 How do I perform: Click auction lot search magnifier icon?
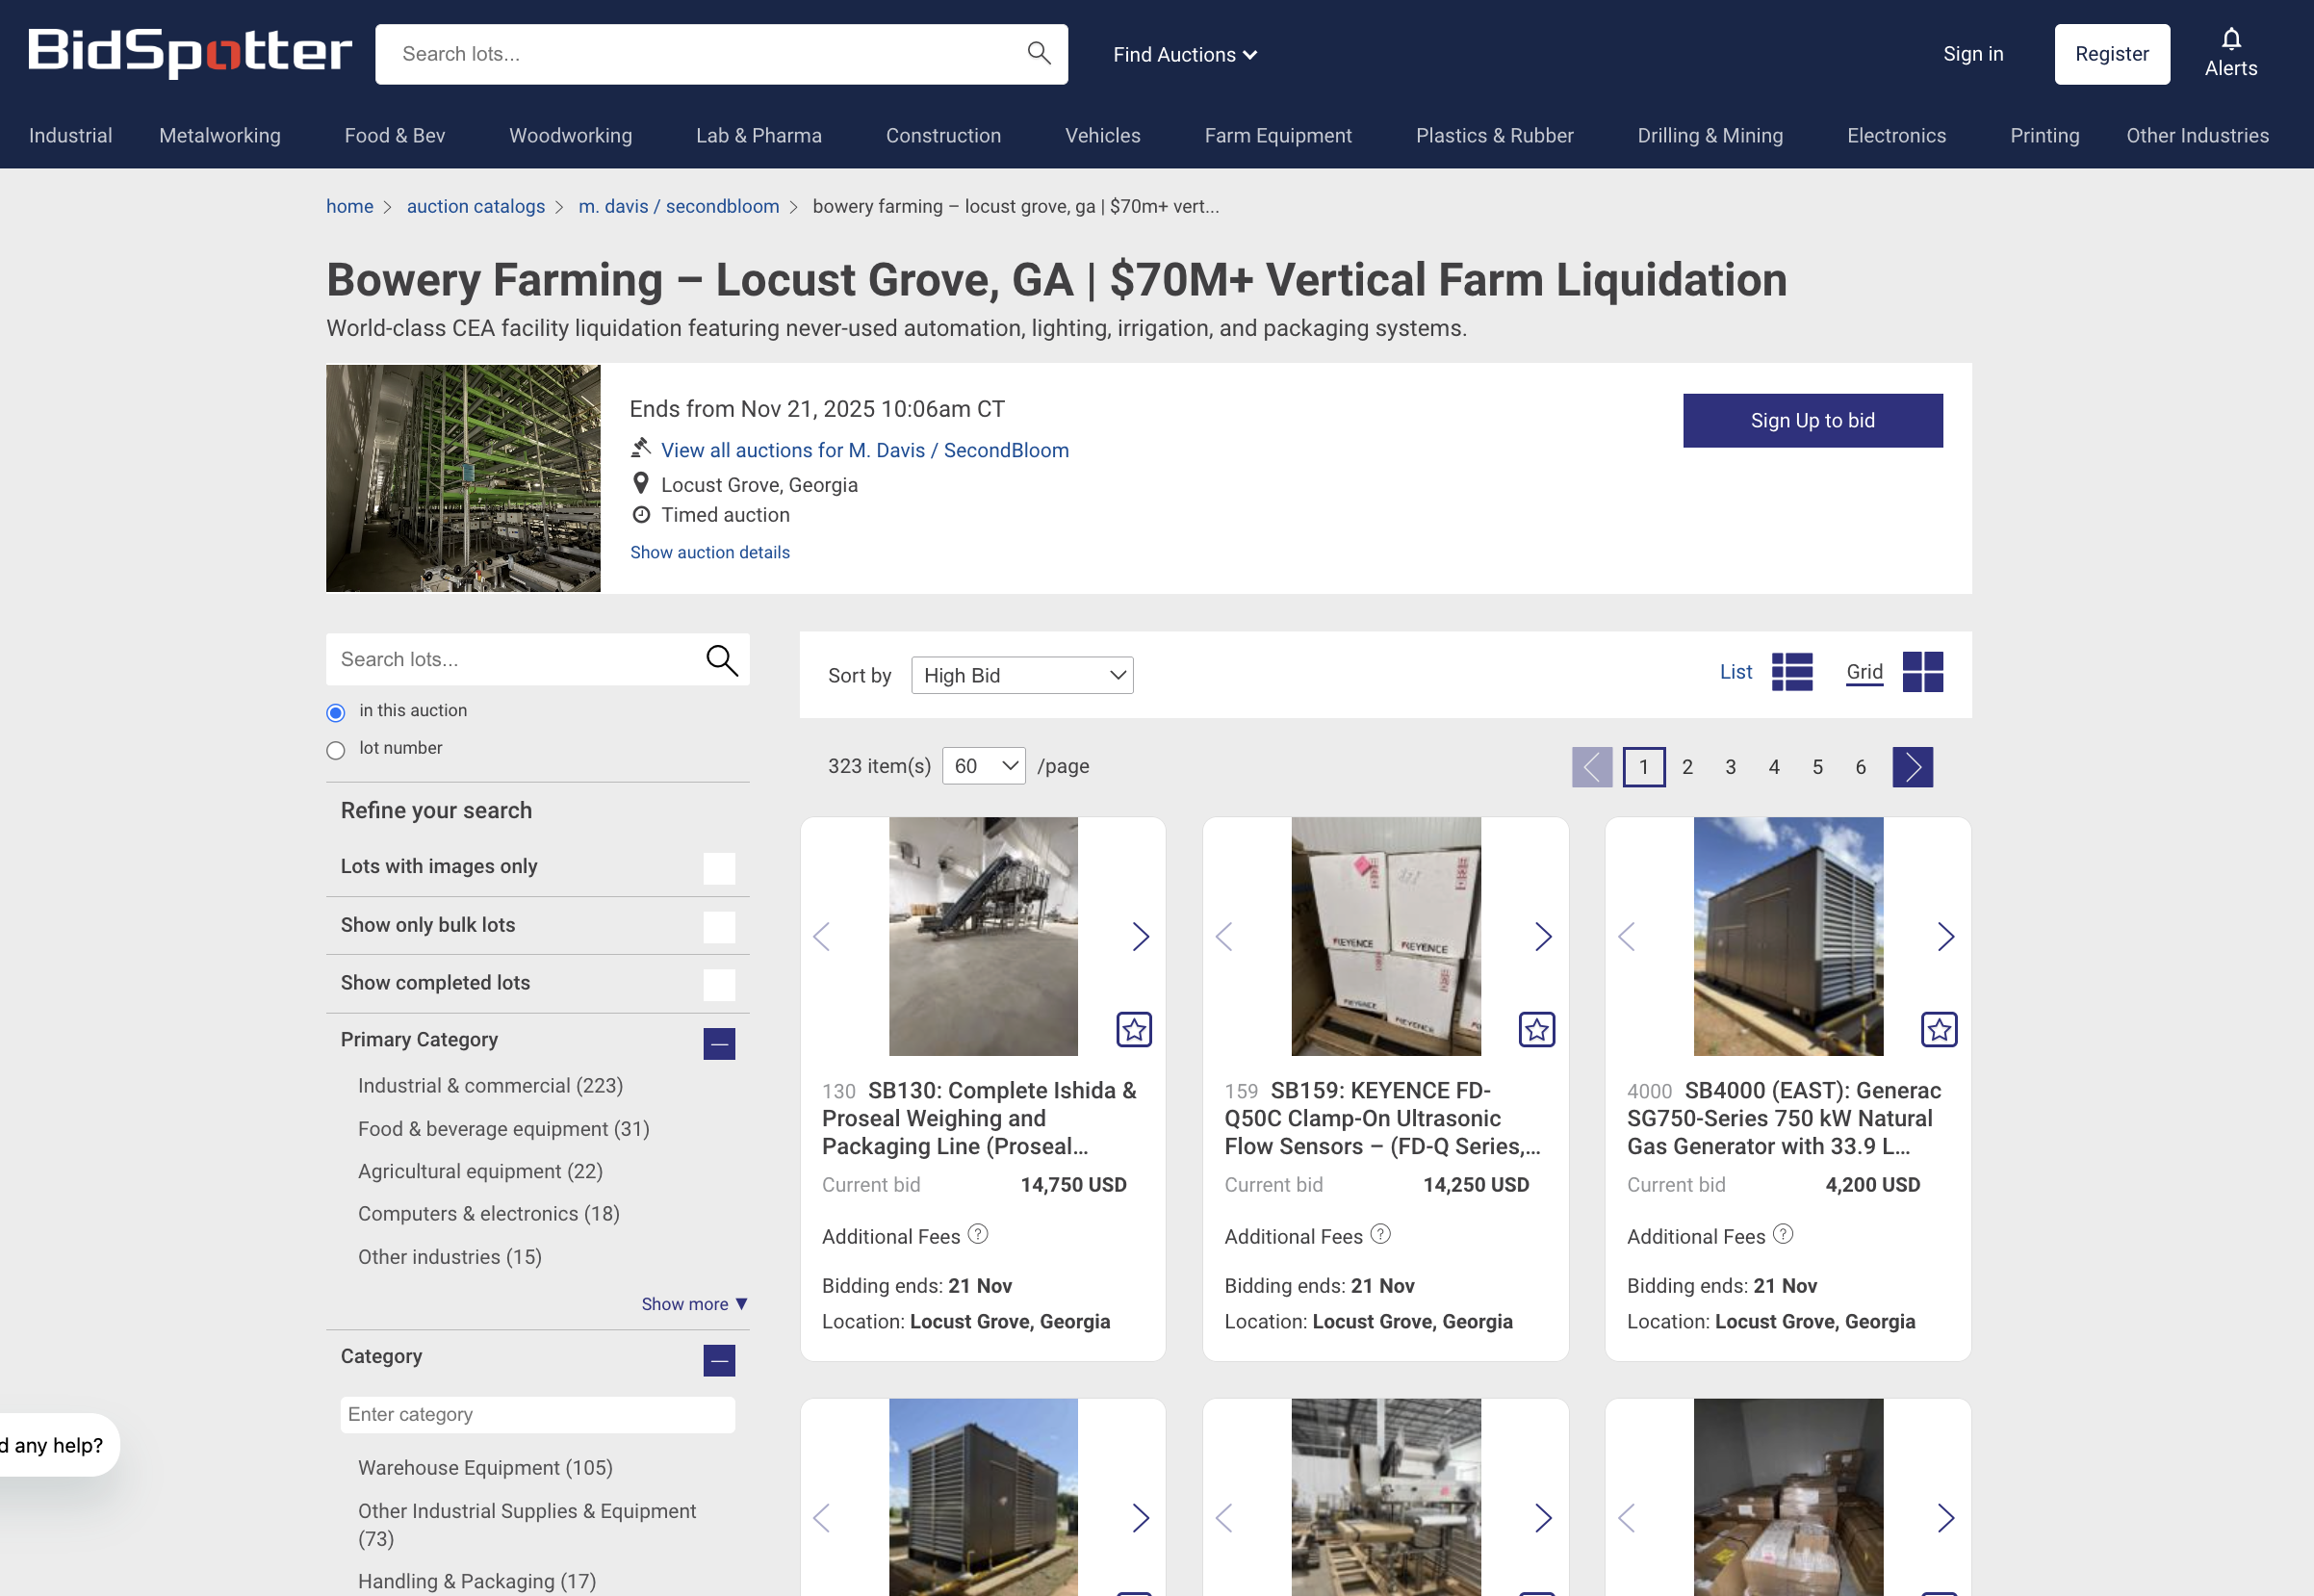pyautogui.click(x=721, y=660)
